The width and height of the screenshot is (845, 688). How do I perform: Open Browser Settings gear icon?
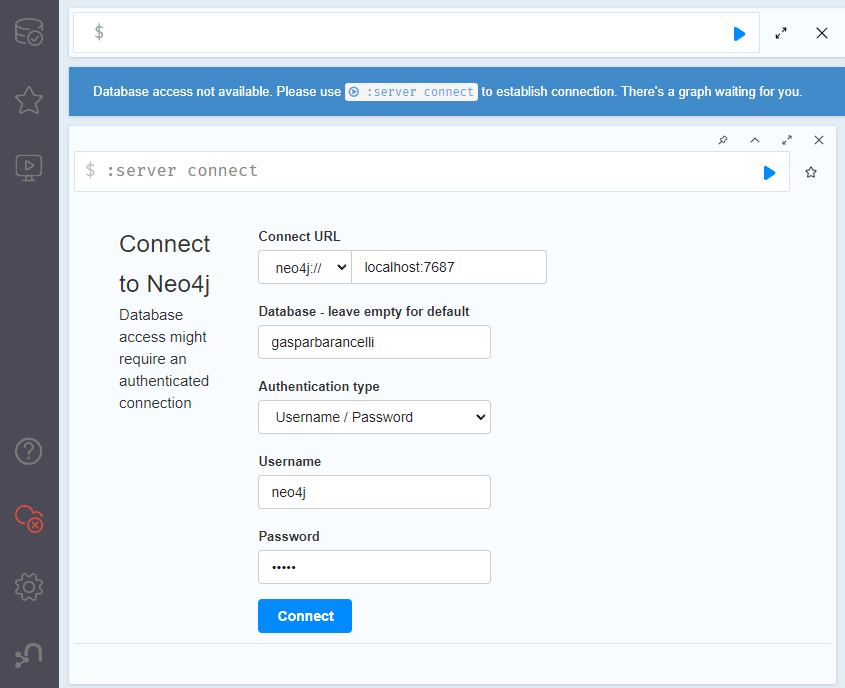(x=29, y=587)
